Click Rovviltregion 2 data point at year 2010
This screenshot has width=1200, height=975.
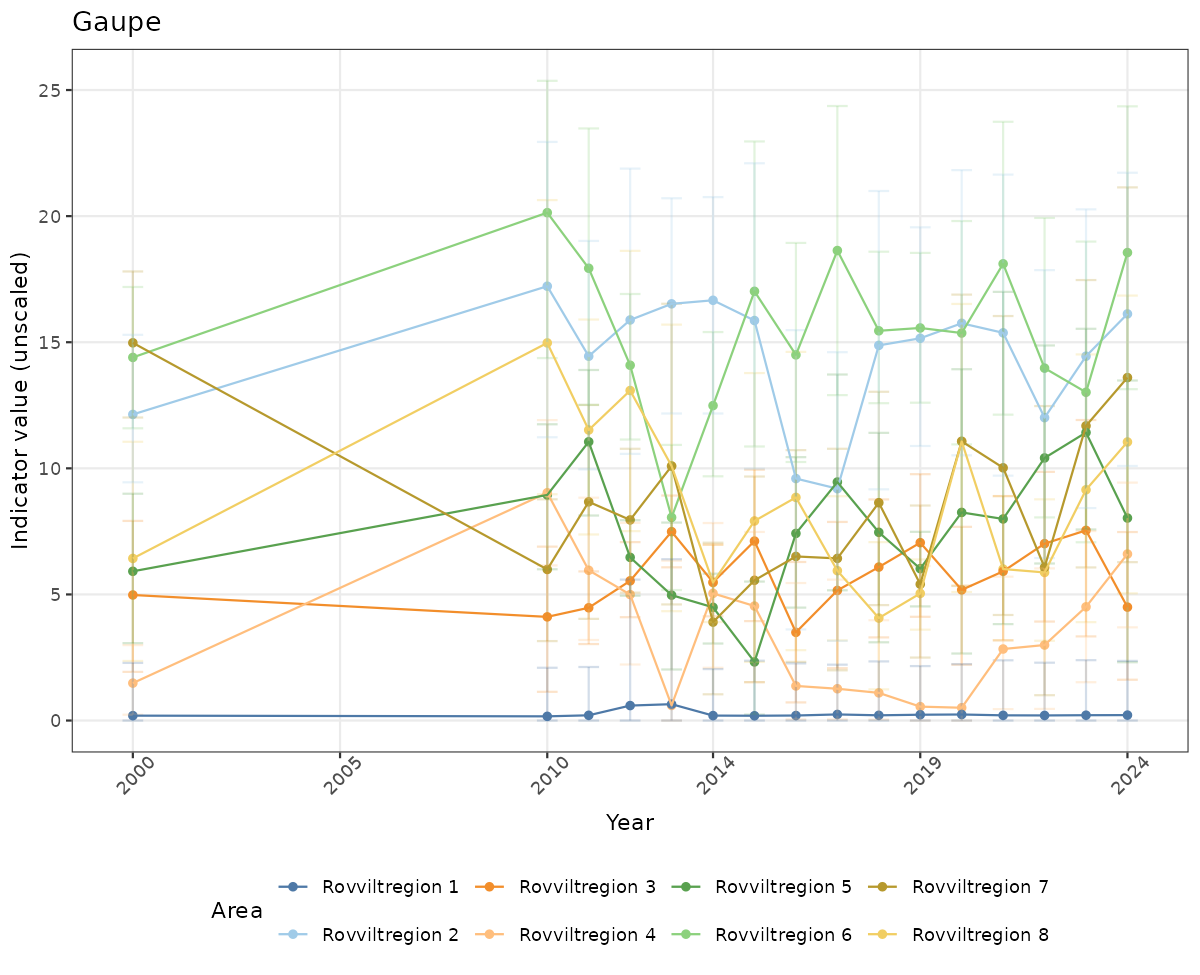tap(547, 286)
